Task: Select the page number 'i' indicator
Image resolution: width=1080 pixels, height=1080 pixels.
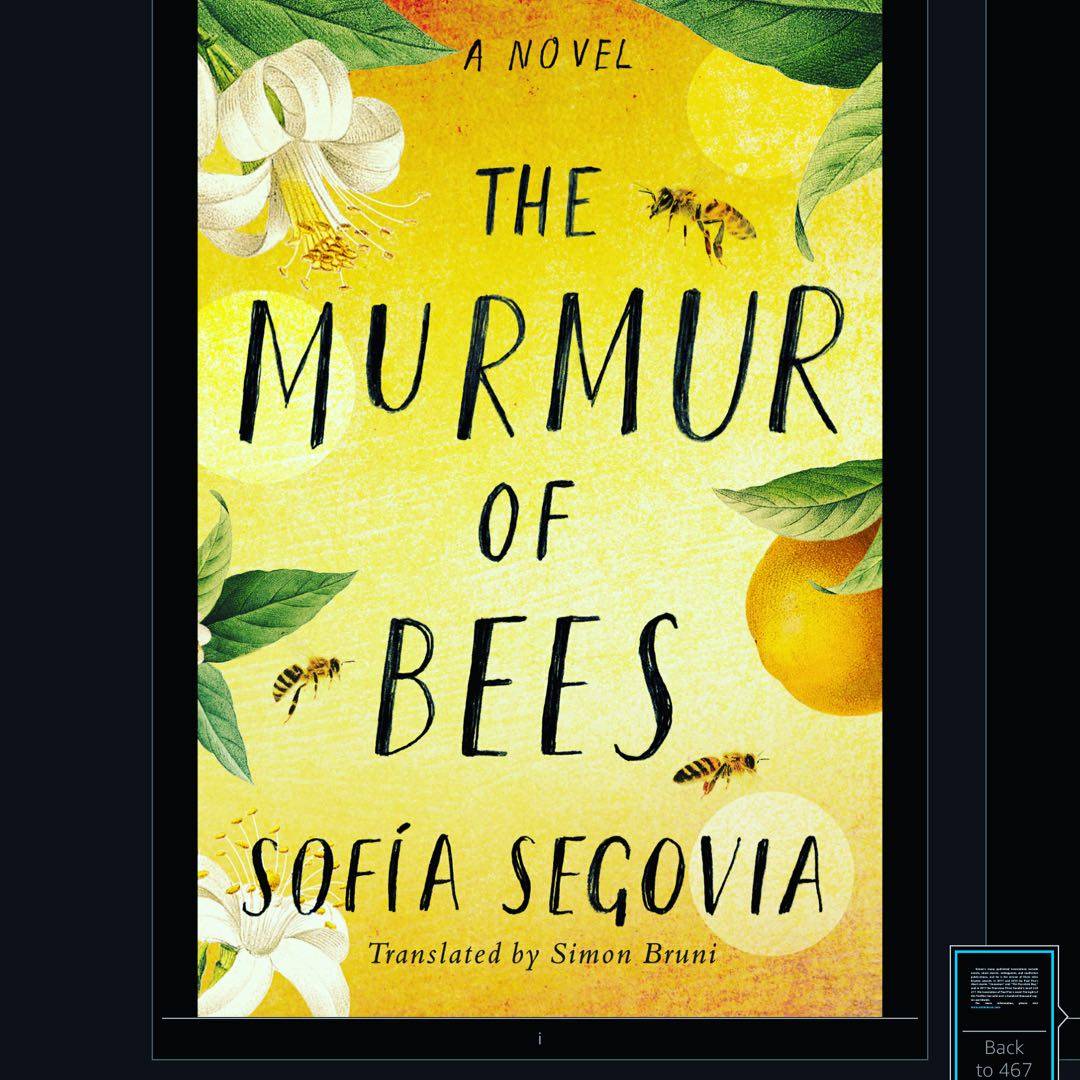Action: (539, 1039)
